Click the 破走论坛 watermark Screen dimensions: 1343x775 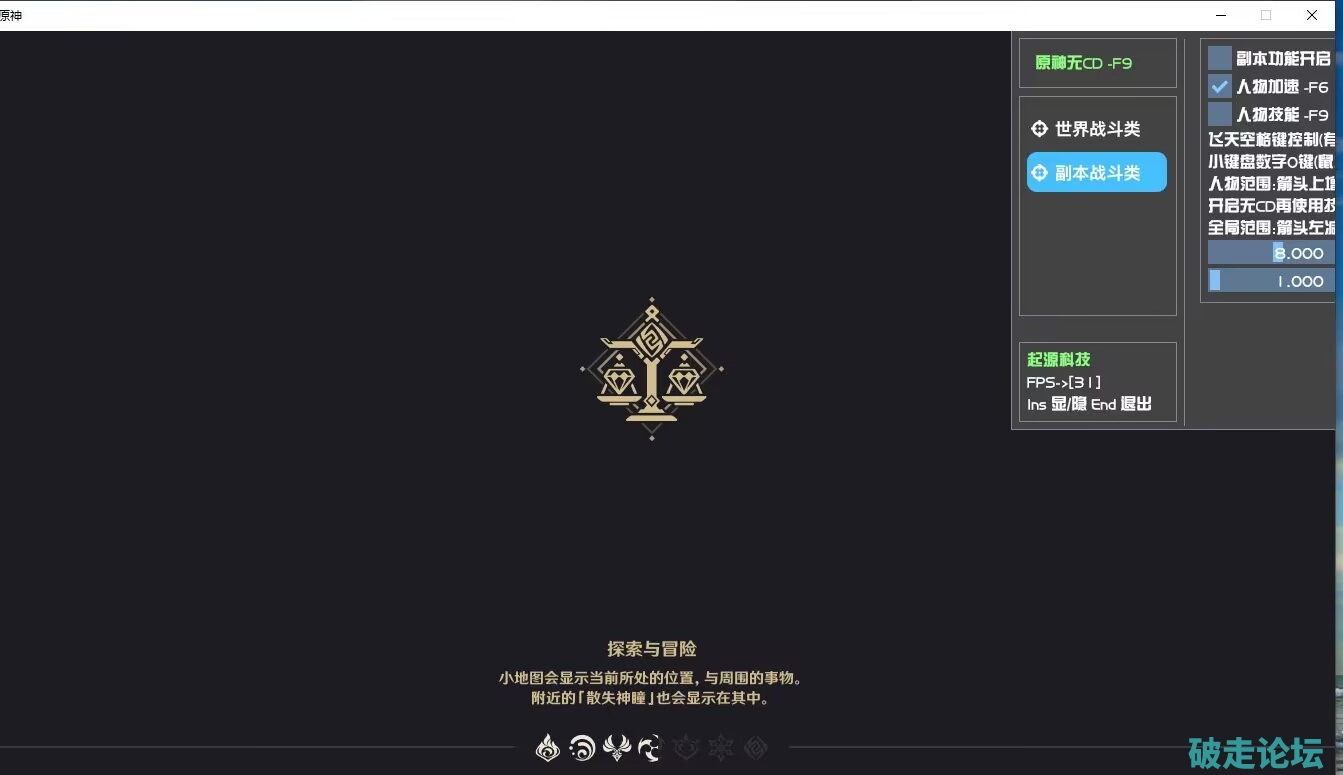[1255, 752]
